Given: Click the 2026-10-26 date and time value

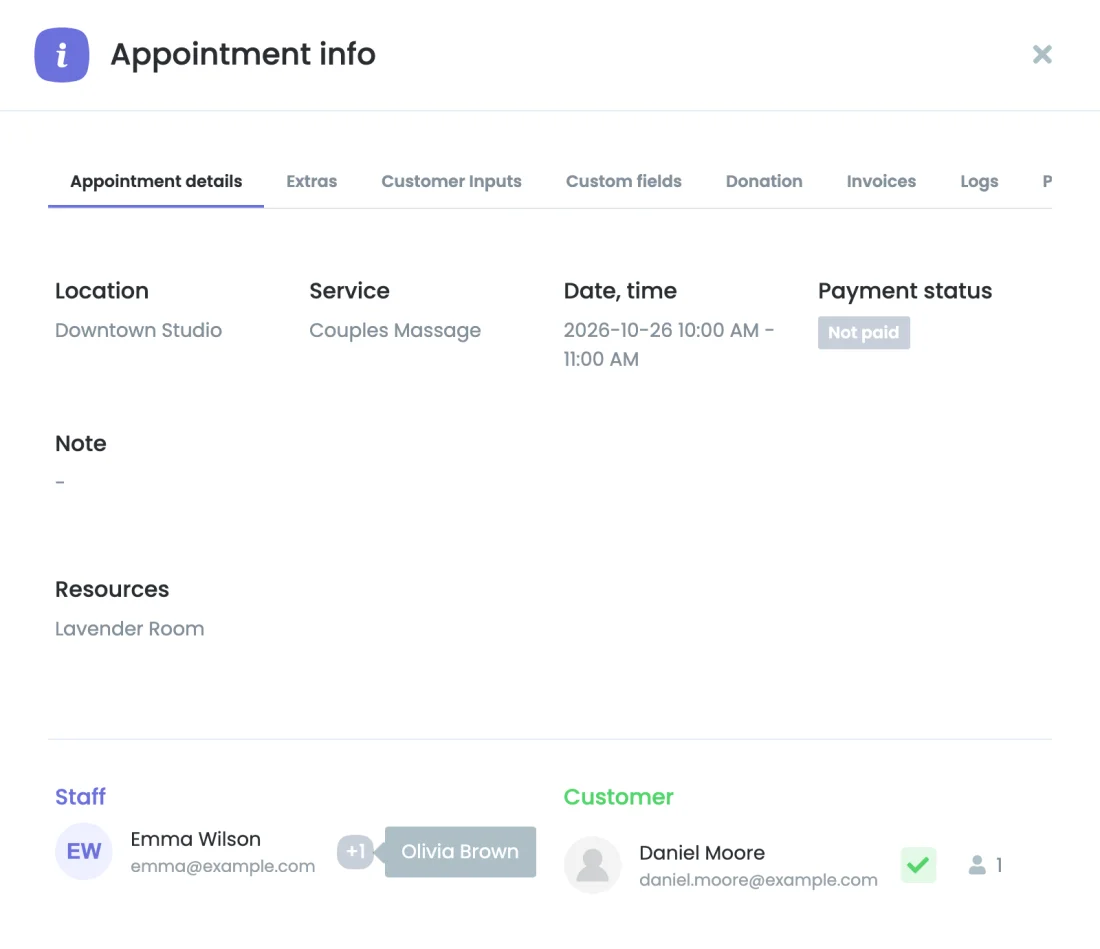Looking at the screenshot, I should pyautogui.click(x=669, y=344).
